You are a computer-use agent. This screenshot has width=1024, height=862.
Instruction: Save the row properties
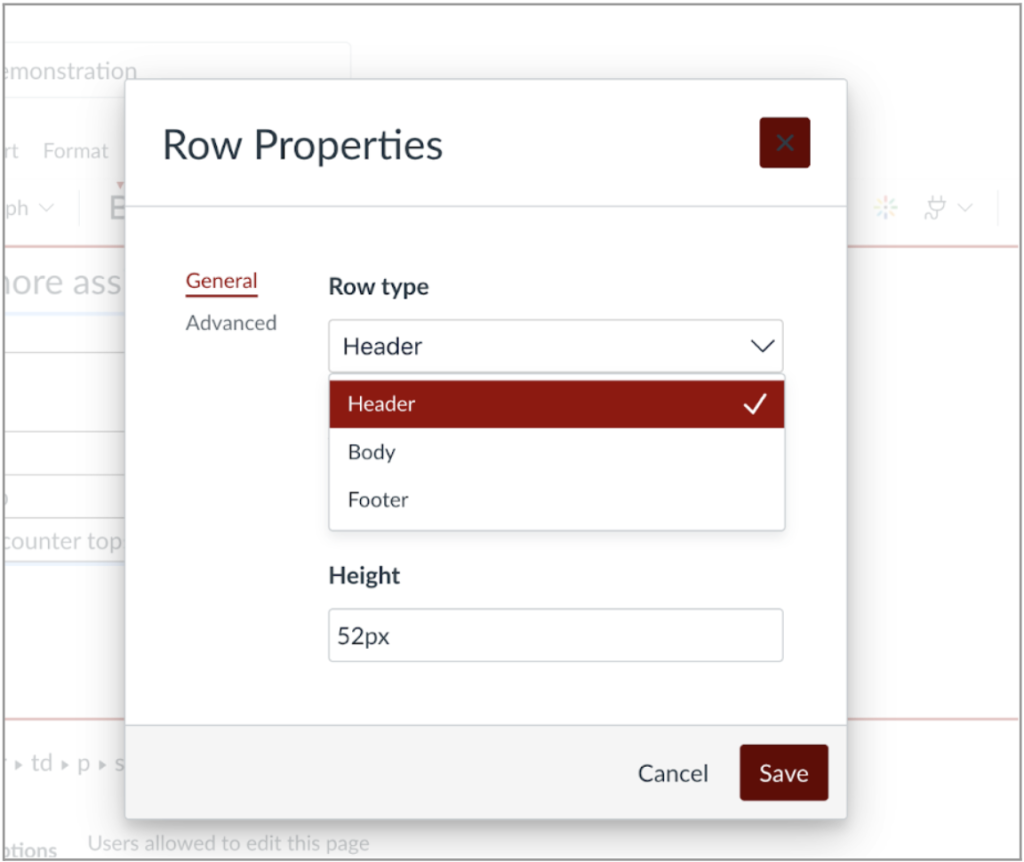[783, 772]
